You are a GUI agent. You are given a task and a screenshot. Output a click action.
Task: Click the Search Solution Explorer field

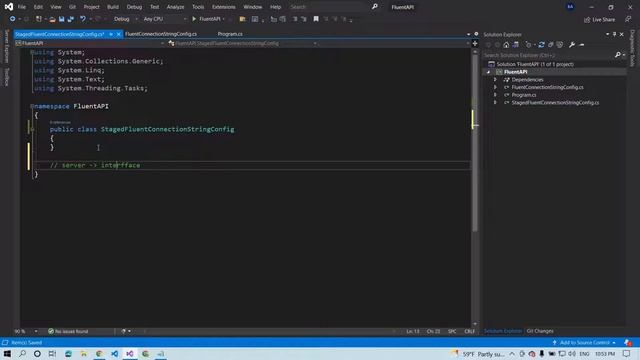(x=548, y=55)
